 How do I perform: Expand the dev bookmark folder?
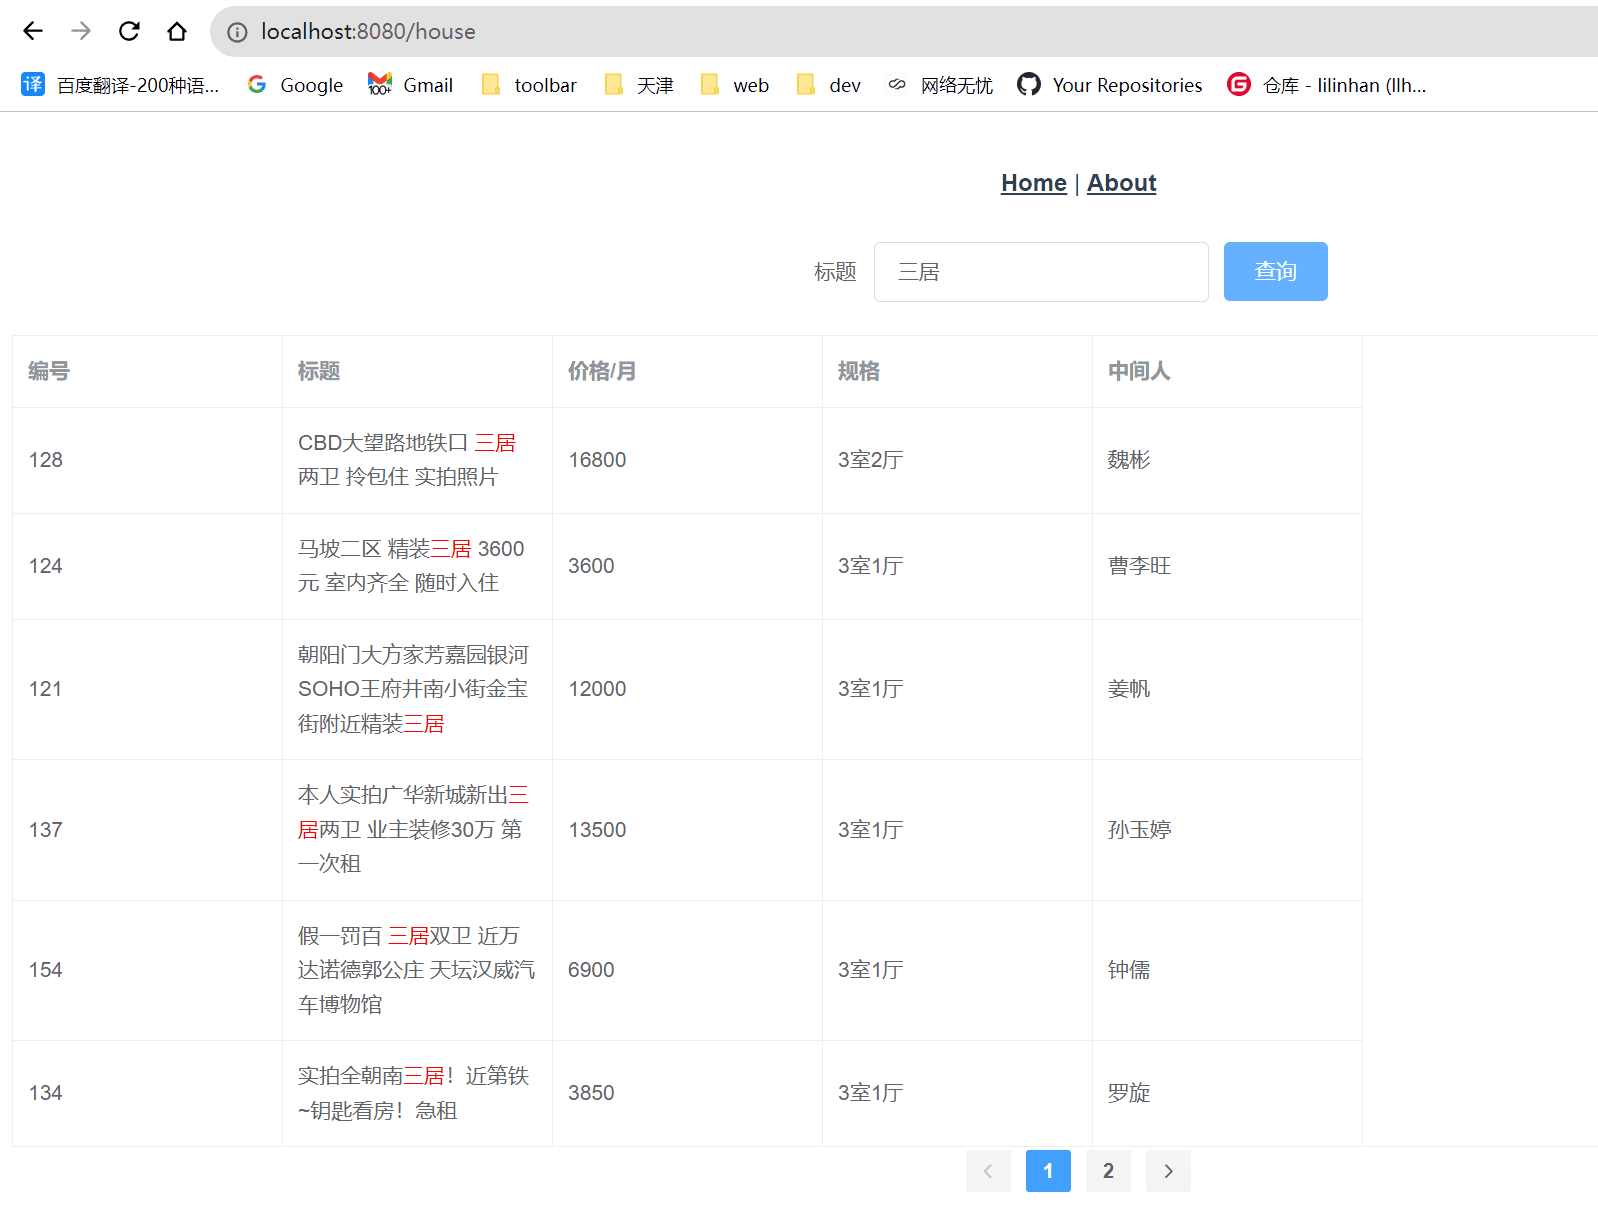point(829,85)
